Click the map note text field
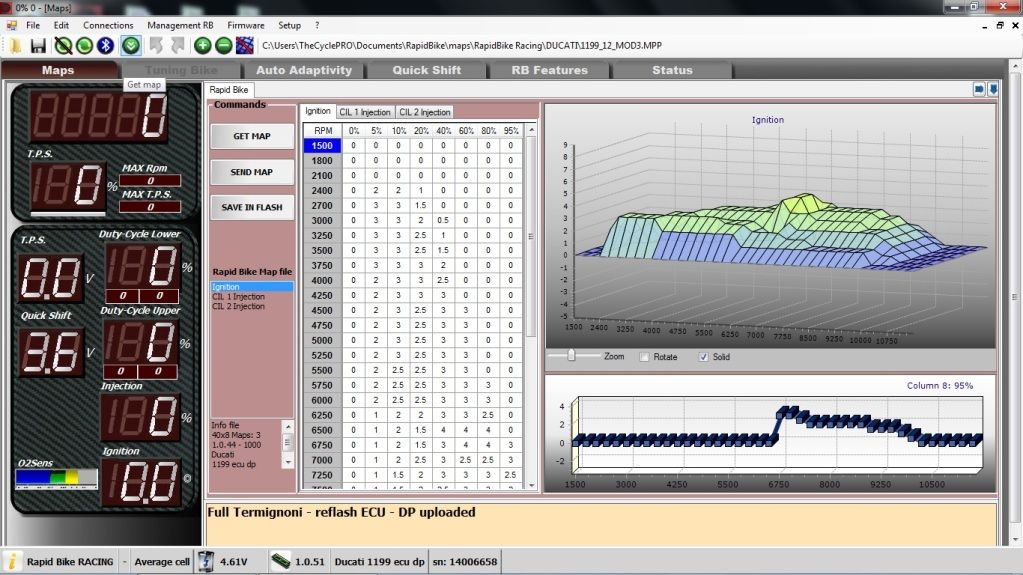1023x575 pixels. tap(601, 523)
